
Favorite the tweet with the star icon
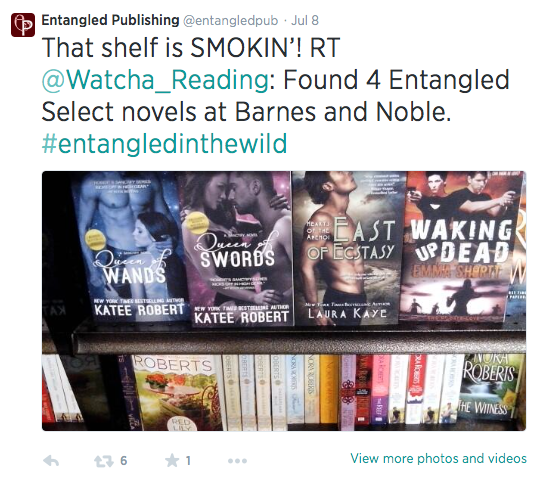tap(172, 460)
